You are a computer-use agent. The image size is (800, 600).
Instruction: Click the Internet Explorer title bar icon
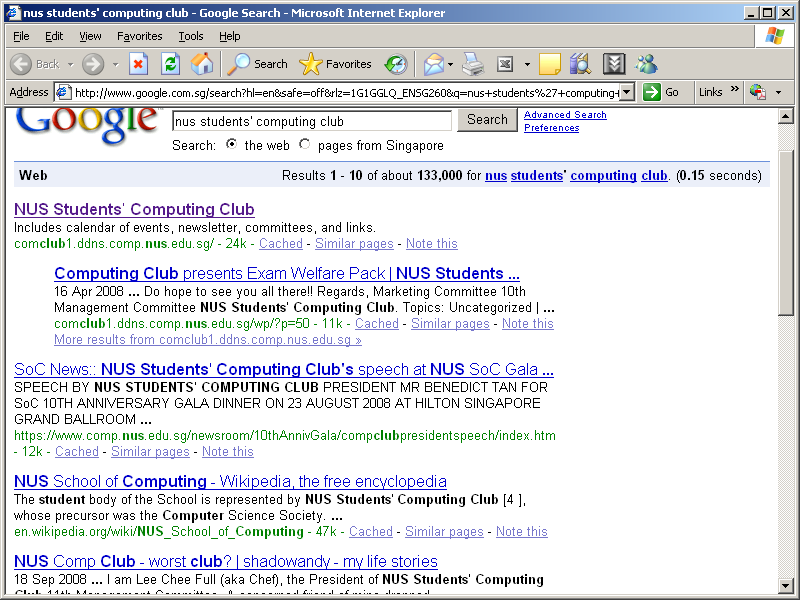pos(13,13)
